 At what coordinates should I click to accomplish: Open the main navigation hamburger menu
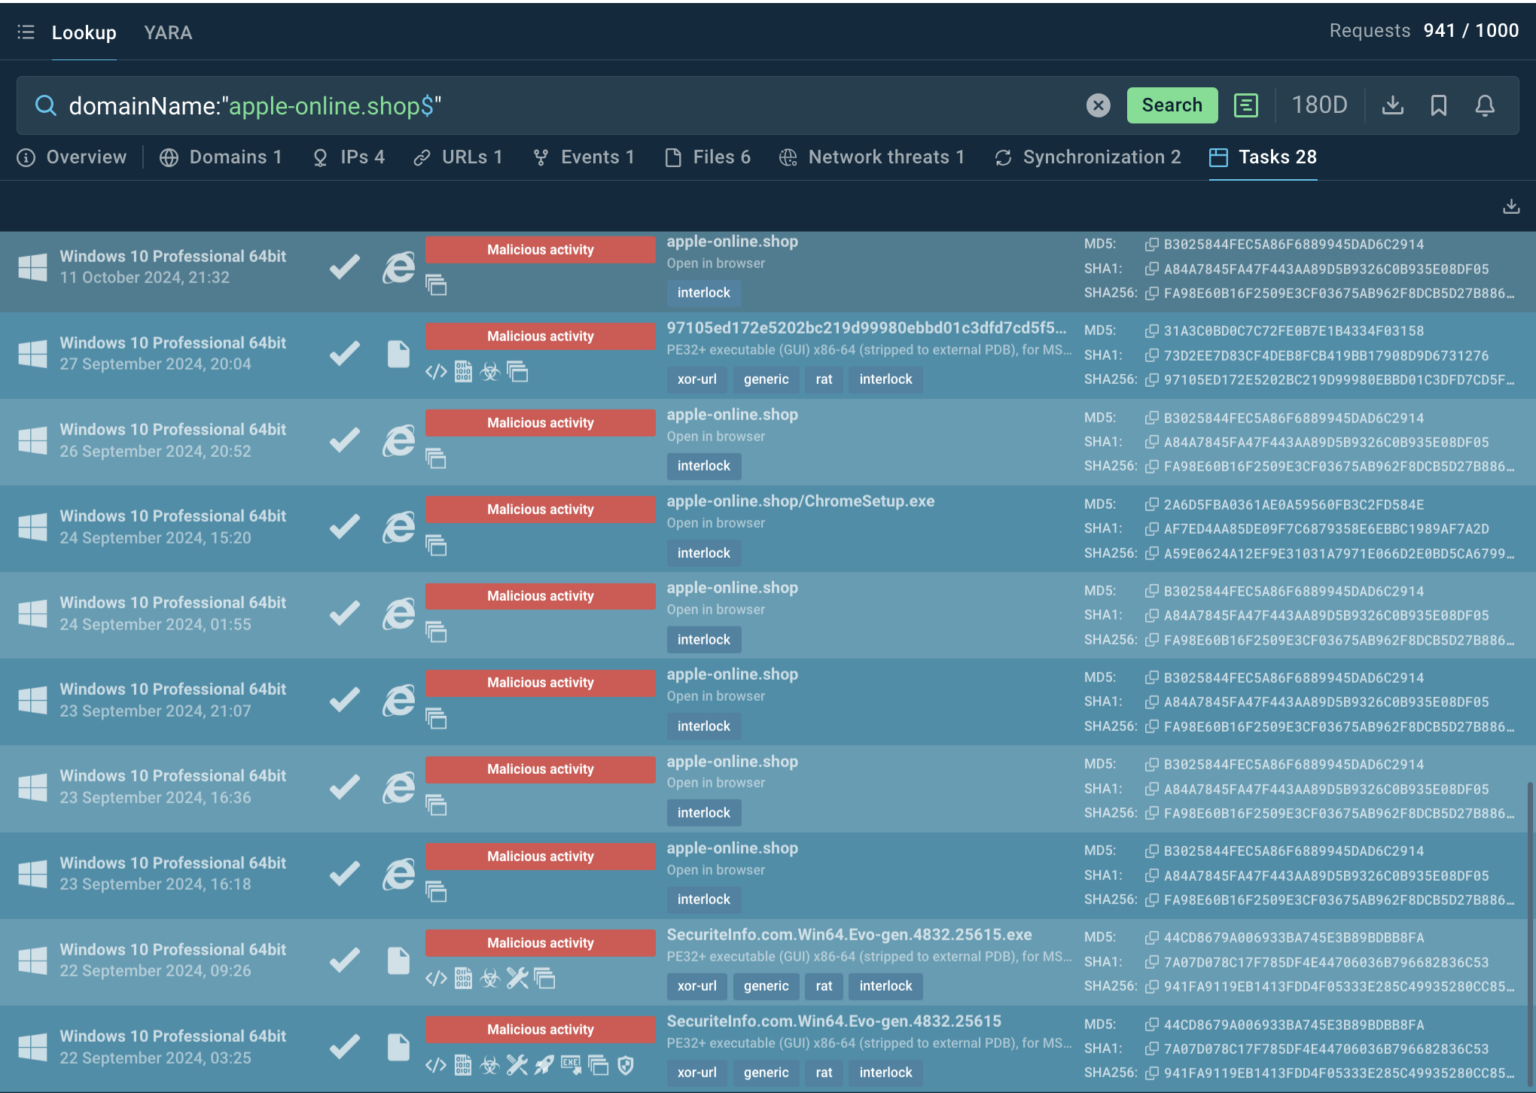click(26, 31)
